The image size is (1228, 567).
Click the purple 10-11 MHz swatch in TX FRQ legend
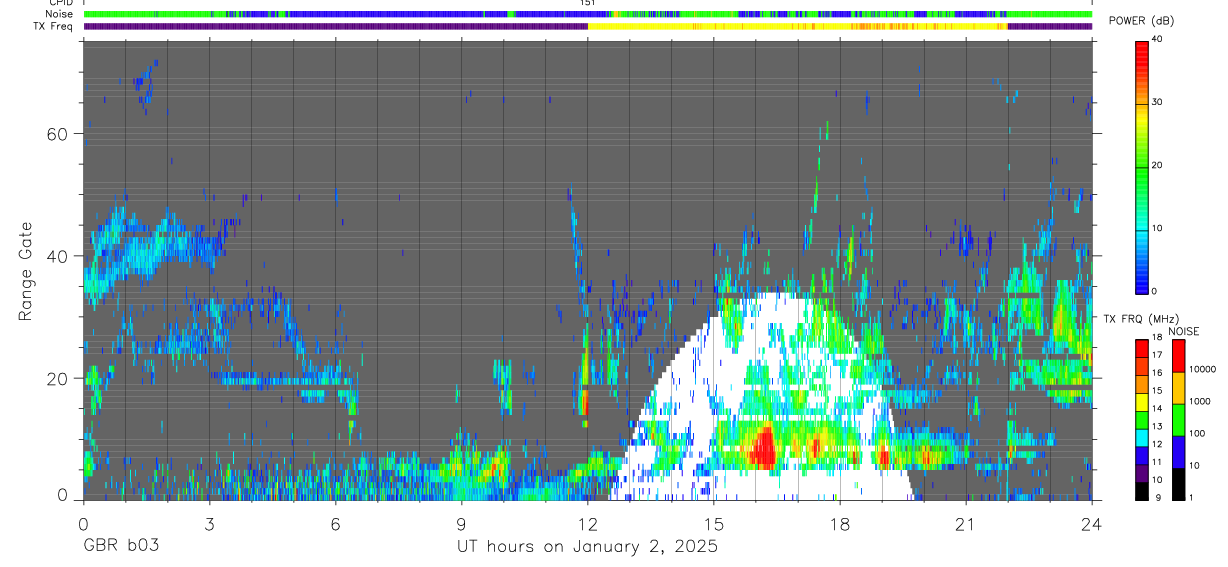coord(1141,474)
